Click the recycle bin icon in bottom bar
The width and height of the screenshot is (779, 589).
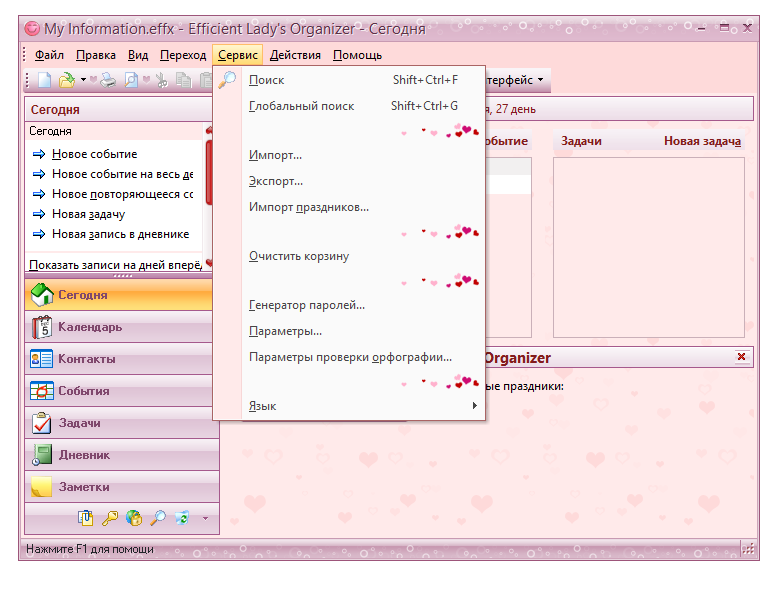click(182, 518)
